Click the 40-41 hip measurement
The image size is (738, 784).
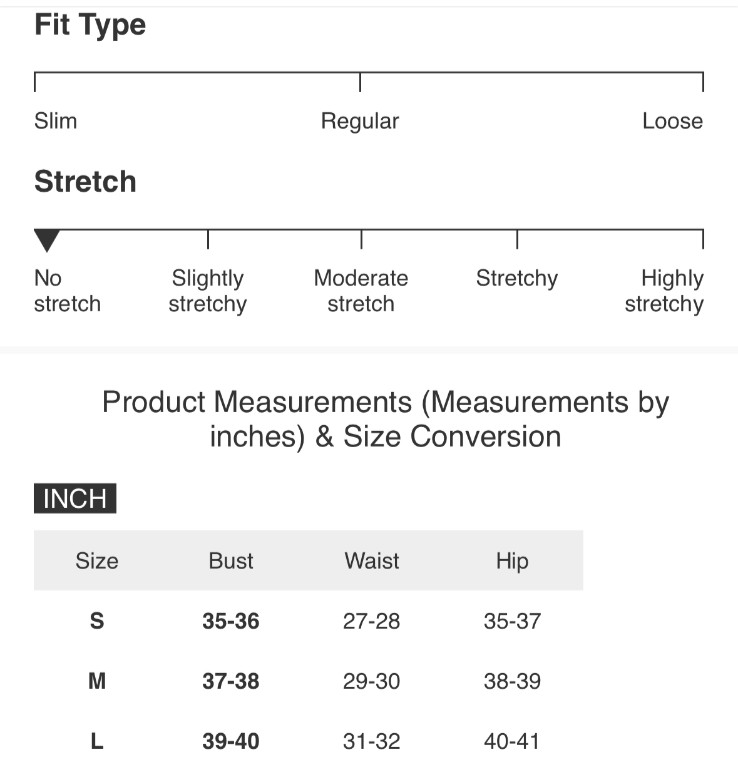pos(512,741)
